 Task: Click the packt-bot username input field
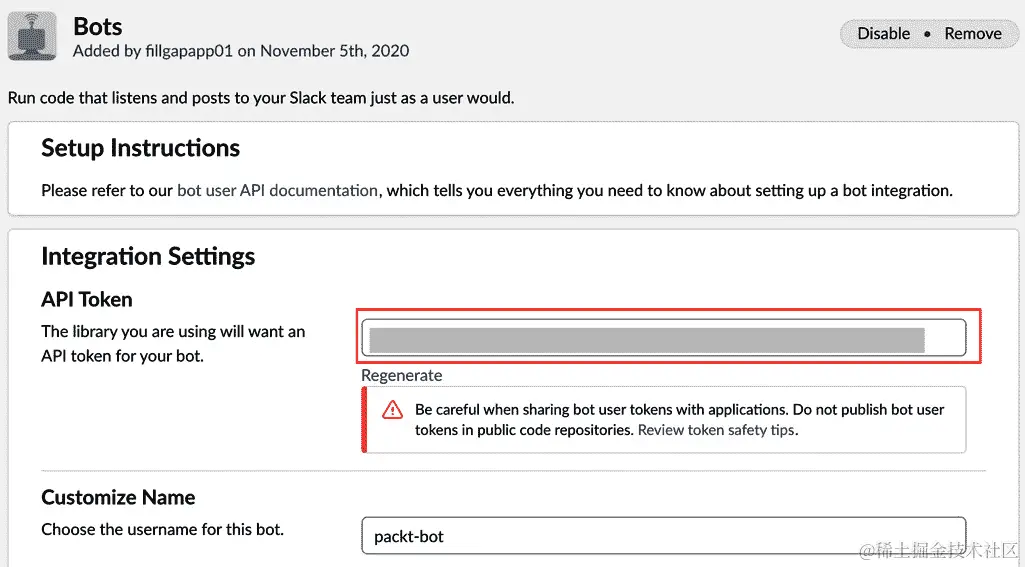coord(663,536)
